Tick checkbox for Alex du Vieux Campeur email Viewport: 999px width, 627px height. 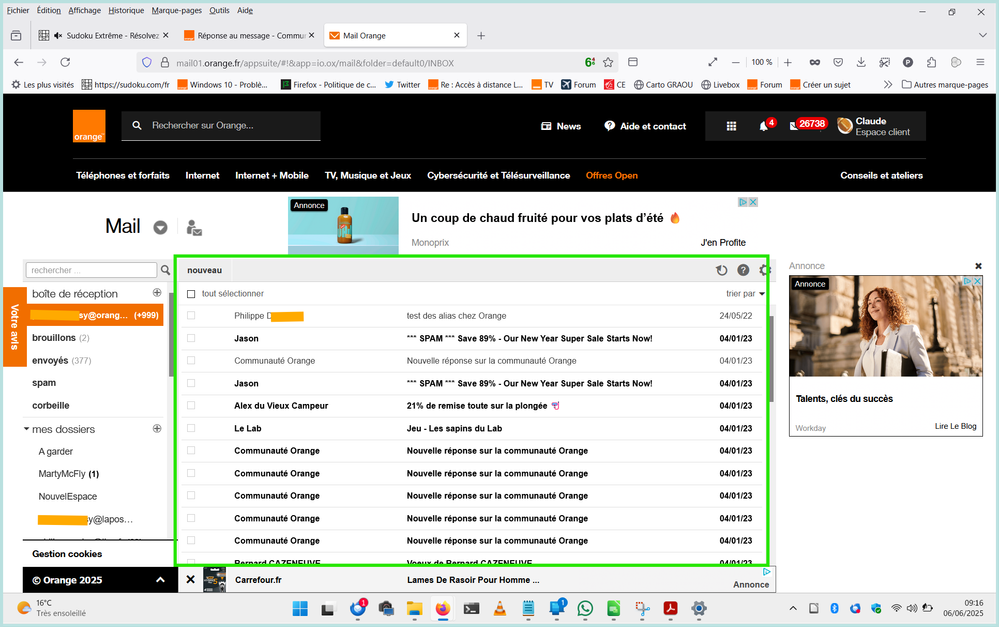[191, 406]
